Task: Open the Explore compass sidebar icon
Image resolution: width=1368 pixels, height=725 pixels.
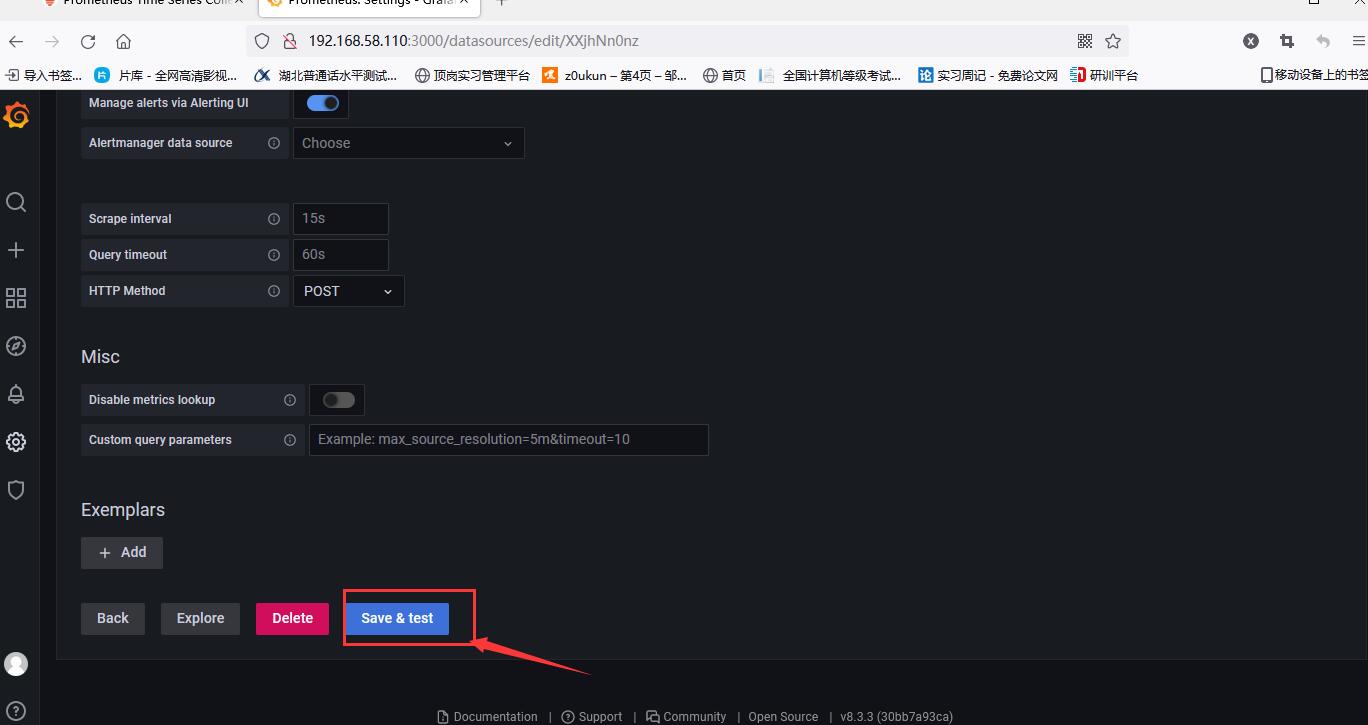Action: click(16, 346)
